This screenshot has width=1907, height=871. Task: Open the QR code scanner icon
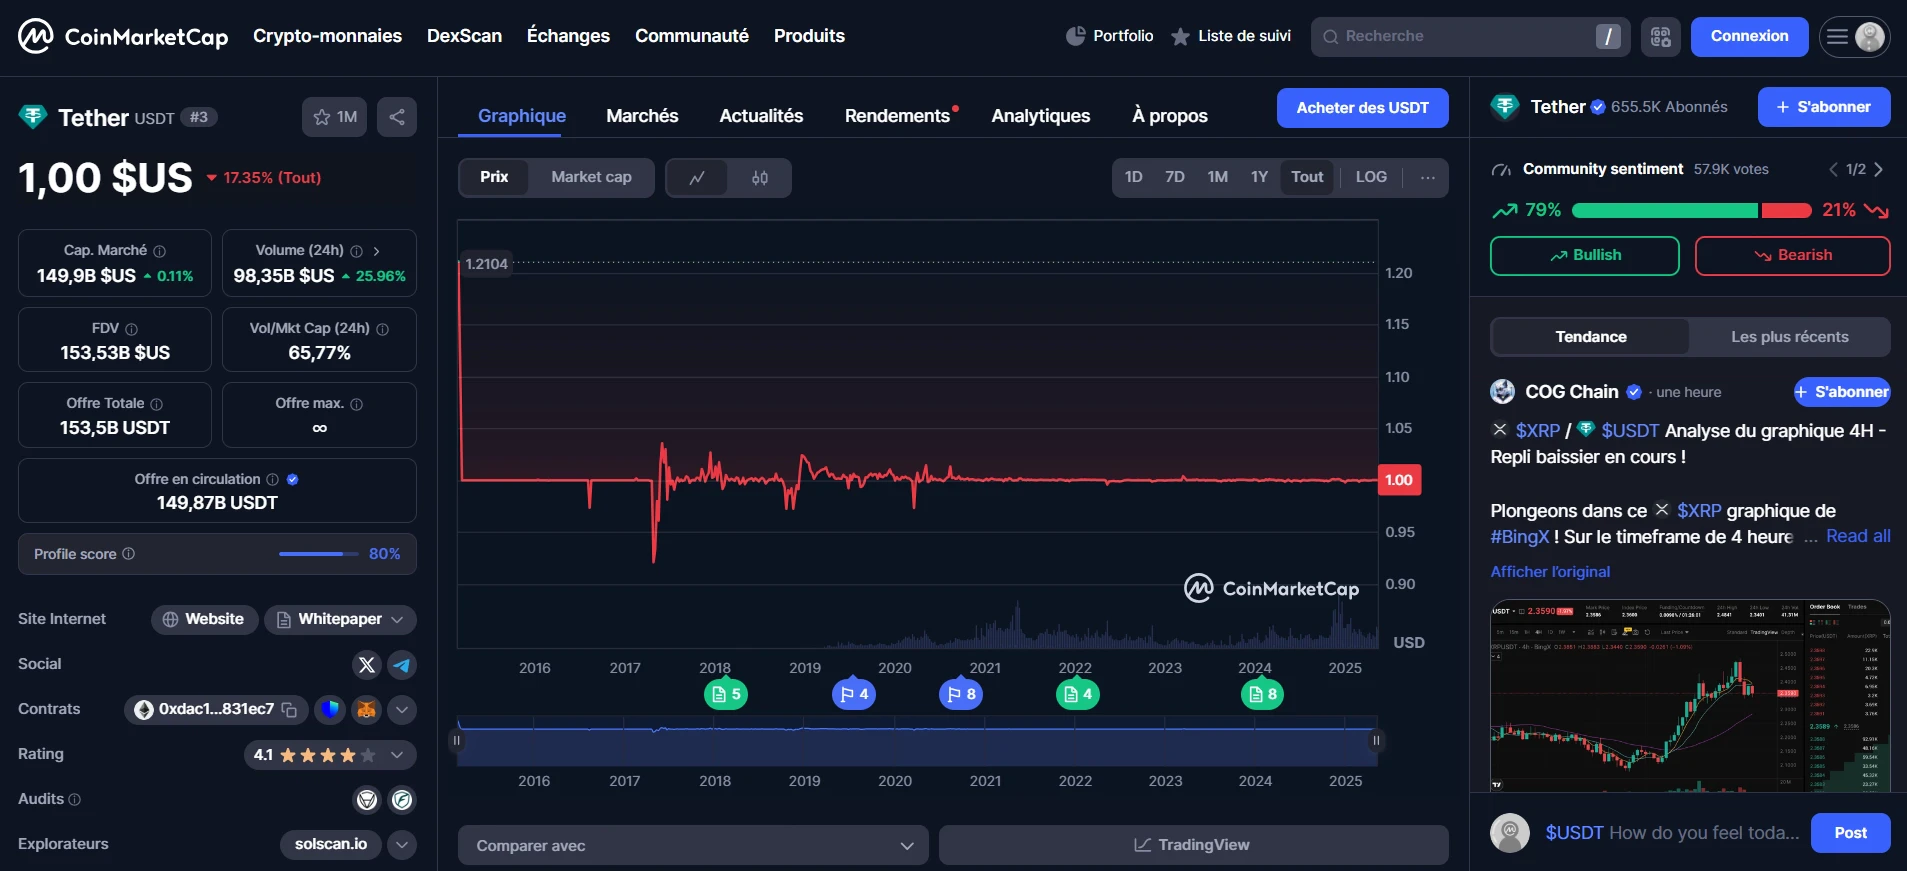(1661, 37)
